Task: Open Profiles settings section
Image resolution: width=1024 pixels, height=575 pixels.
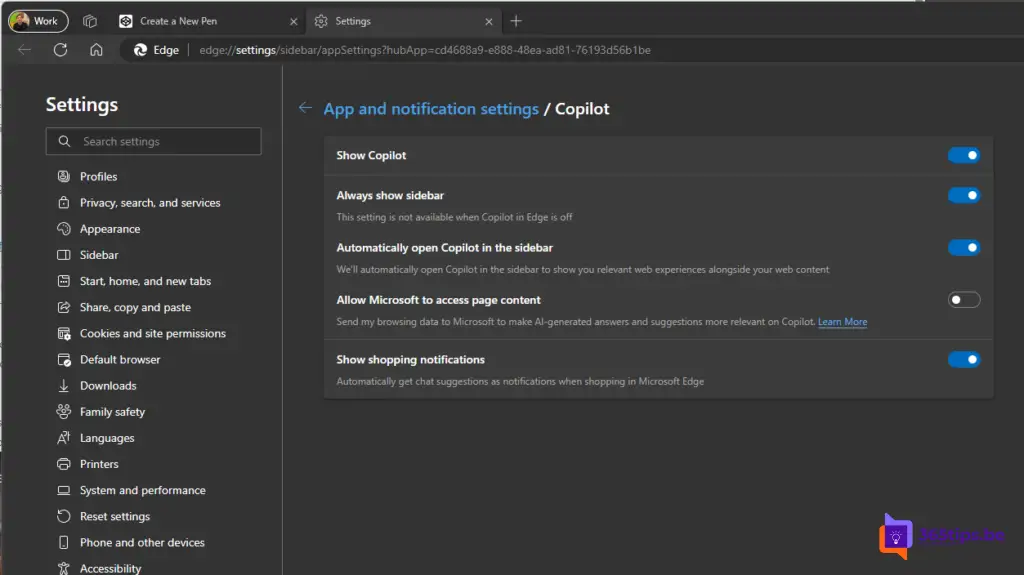Action: 98,177
